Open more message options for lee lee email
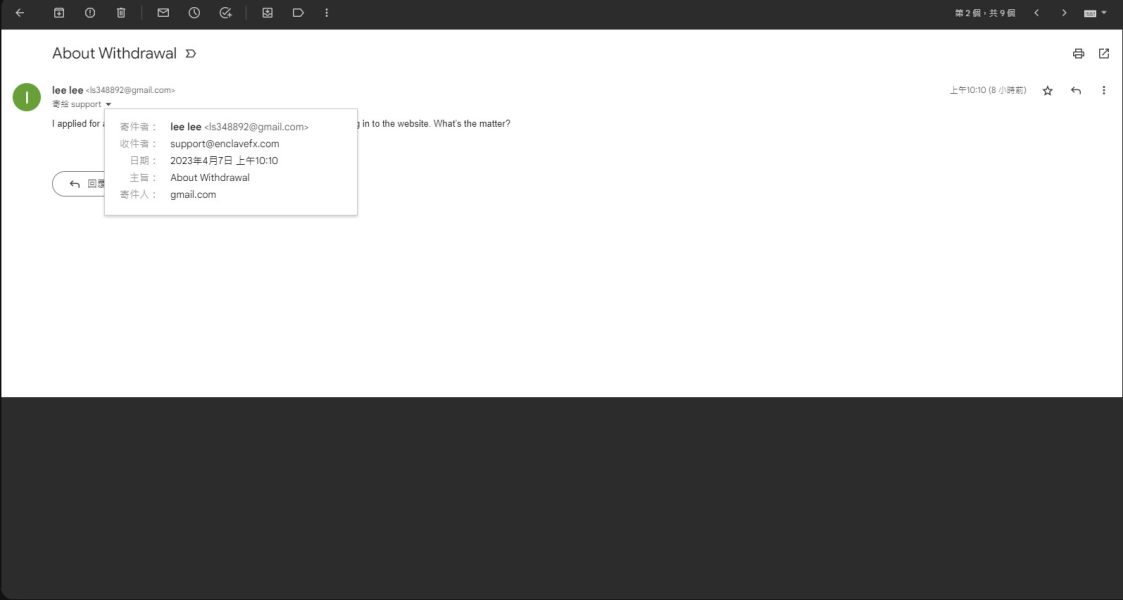The height and width of the screenshot is (600, 1123). point(1104,90)
